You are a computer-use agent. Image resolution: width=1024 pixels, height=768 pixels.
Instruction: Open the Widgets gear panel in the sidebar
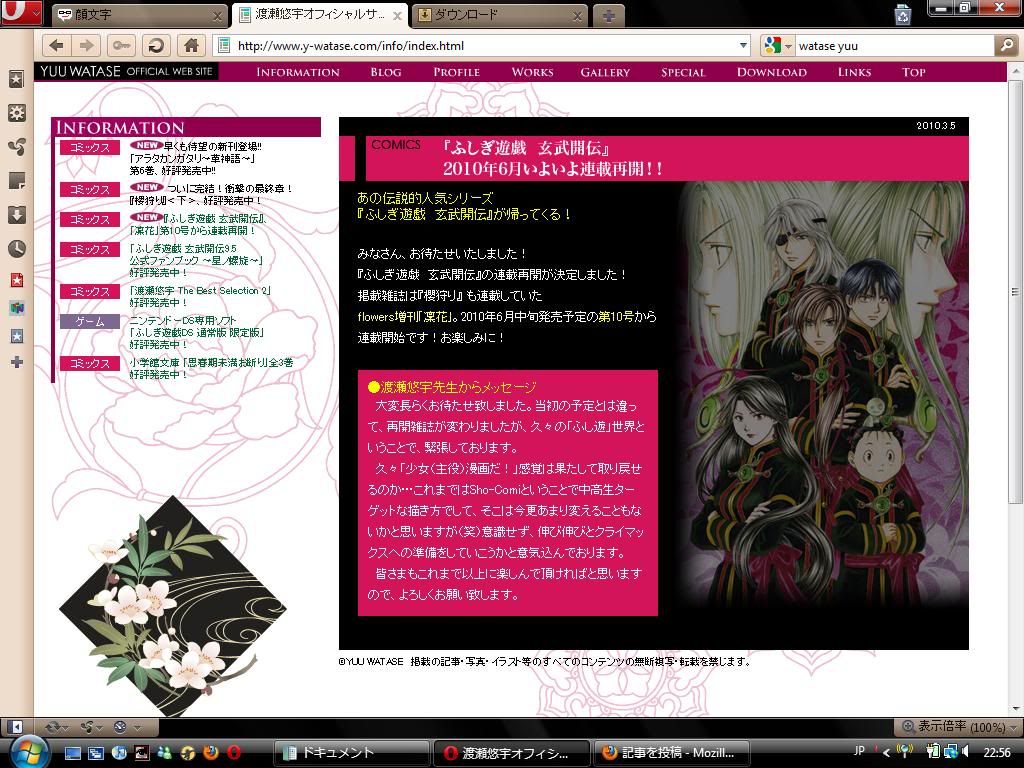[x=16, y=112]
